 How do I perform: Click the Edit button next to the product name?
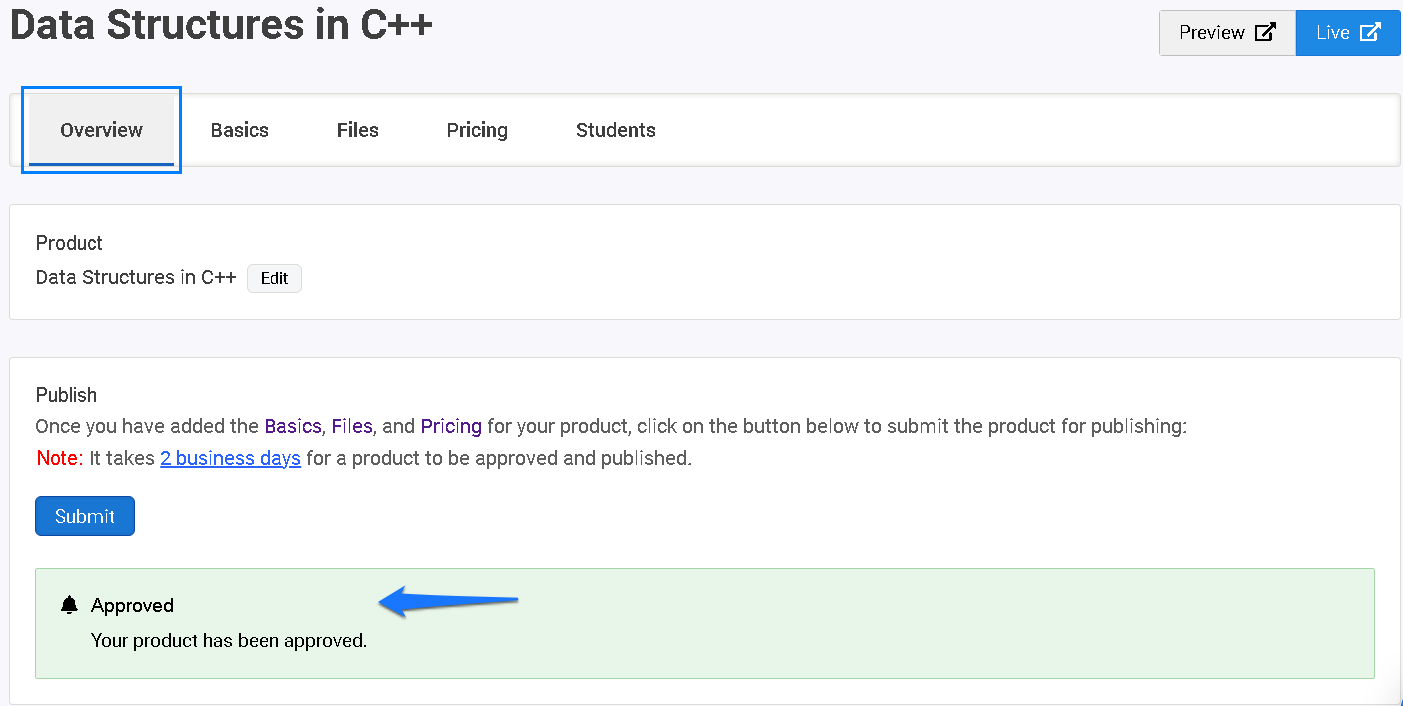[x=274, y=278]
